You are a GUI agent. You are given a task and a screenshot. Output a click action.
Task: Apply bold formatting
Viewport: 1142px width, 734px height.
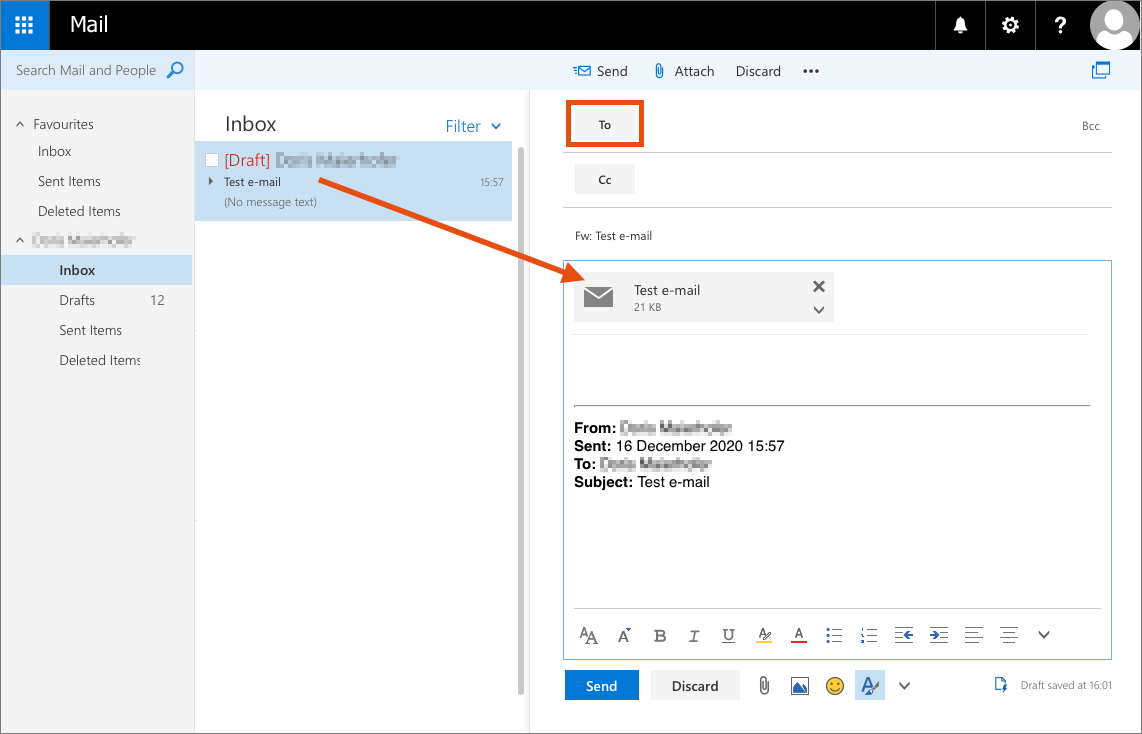(659, 635)
